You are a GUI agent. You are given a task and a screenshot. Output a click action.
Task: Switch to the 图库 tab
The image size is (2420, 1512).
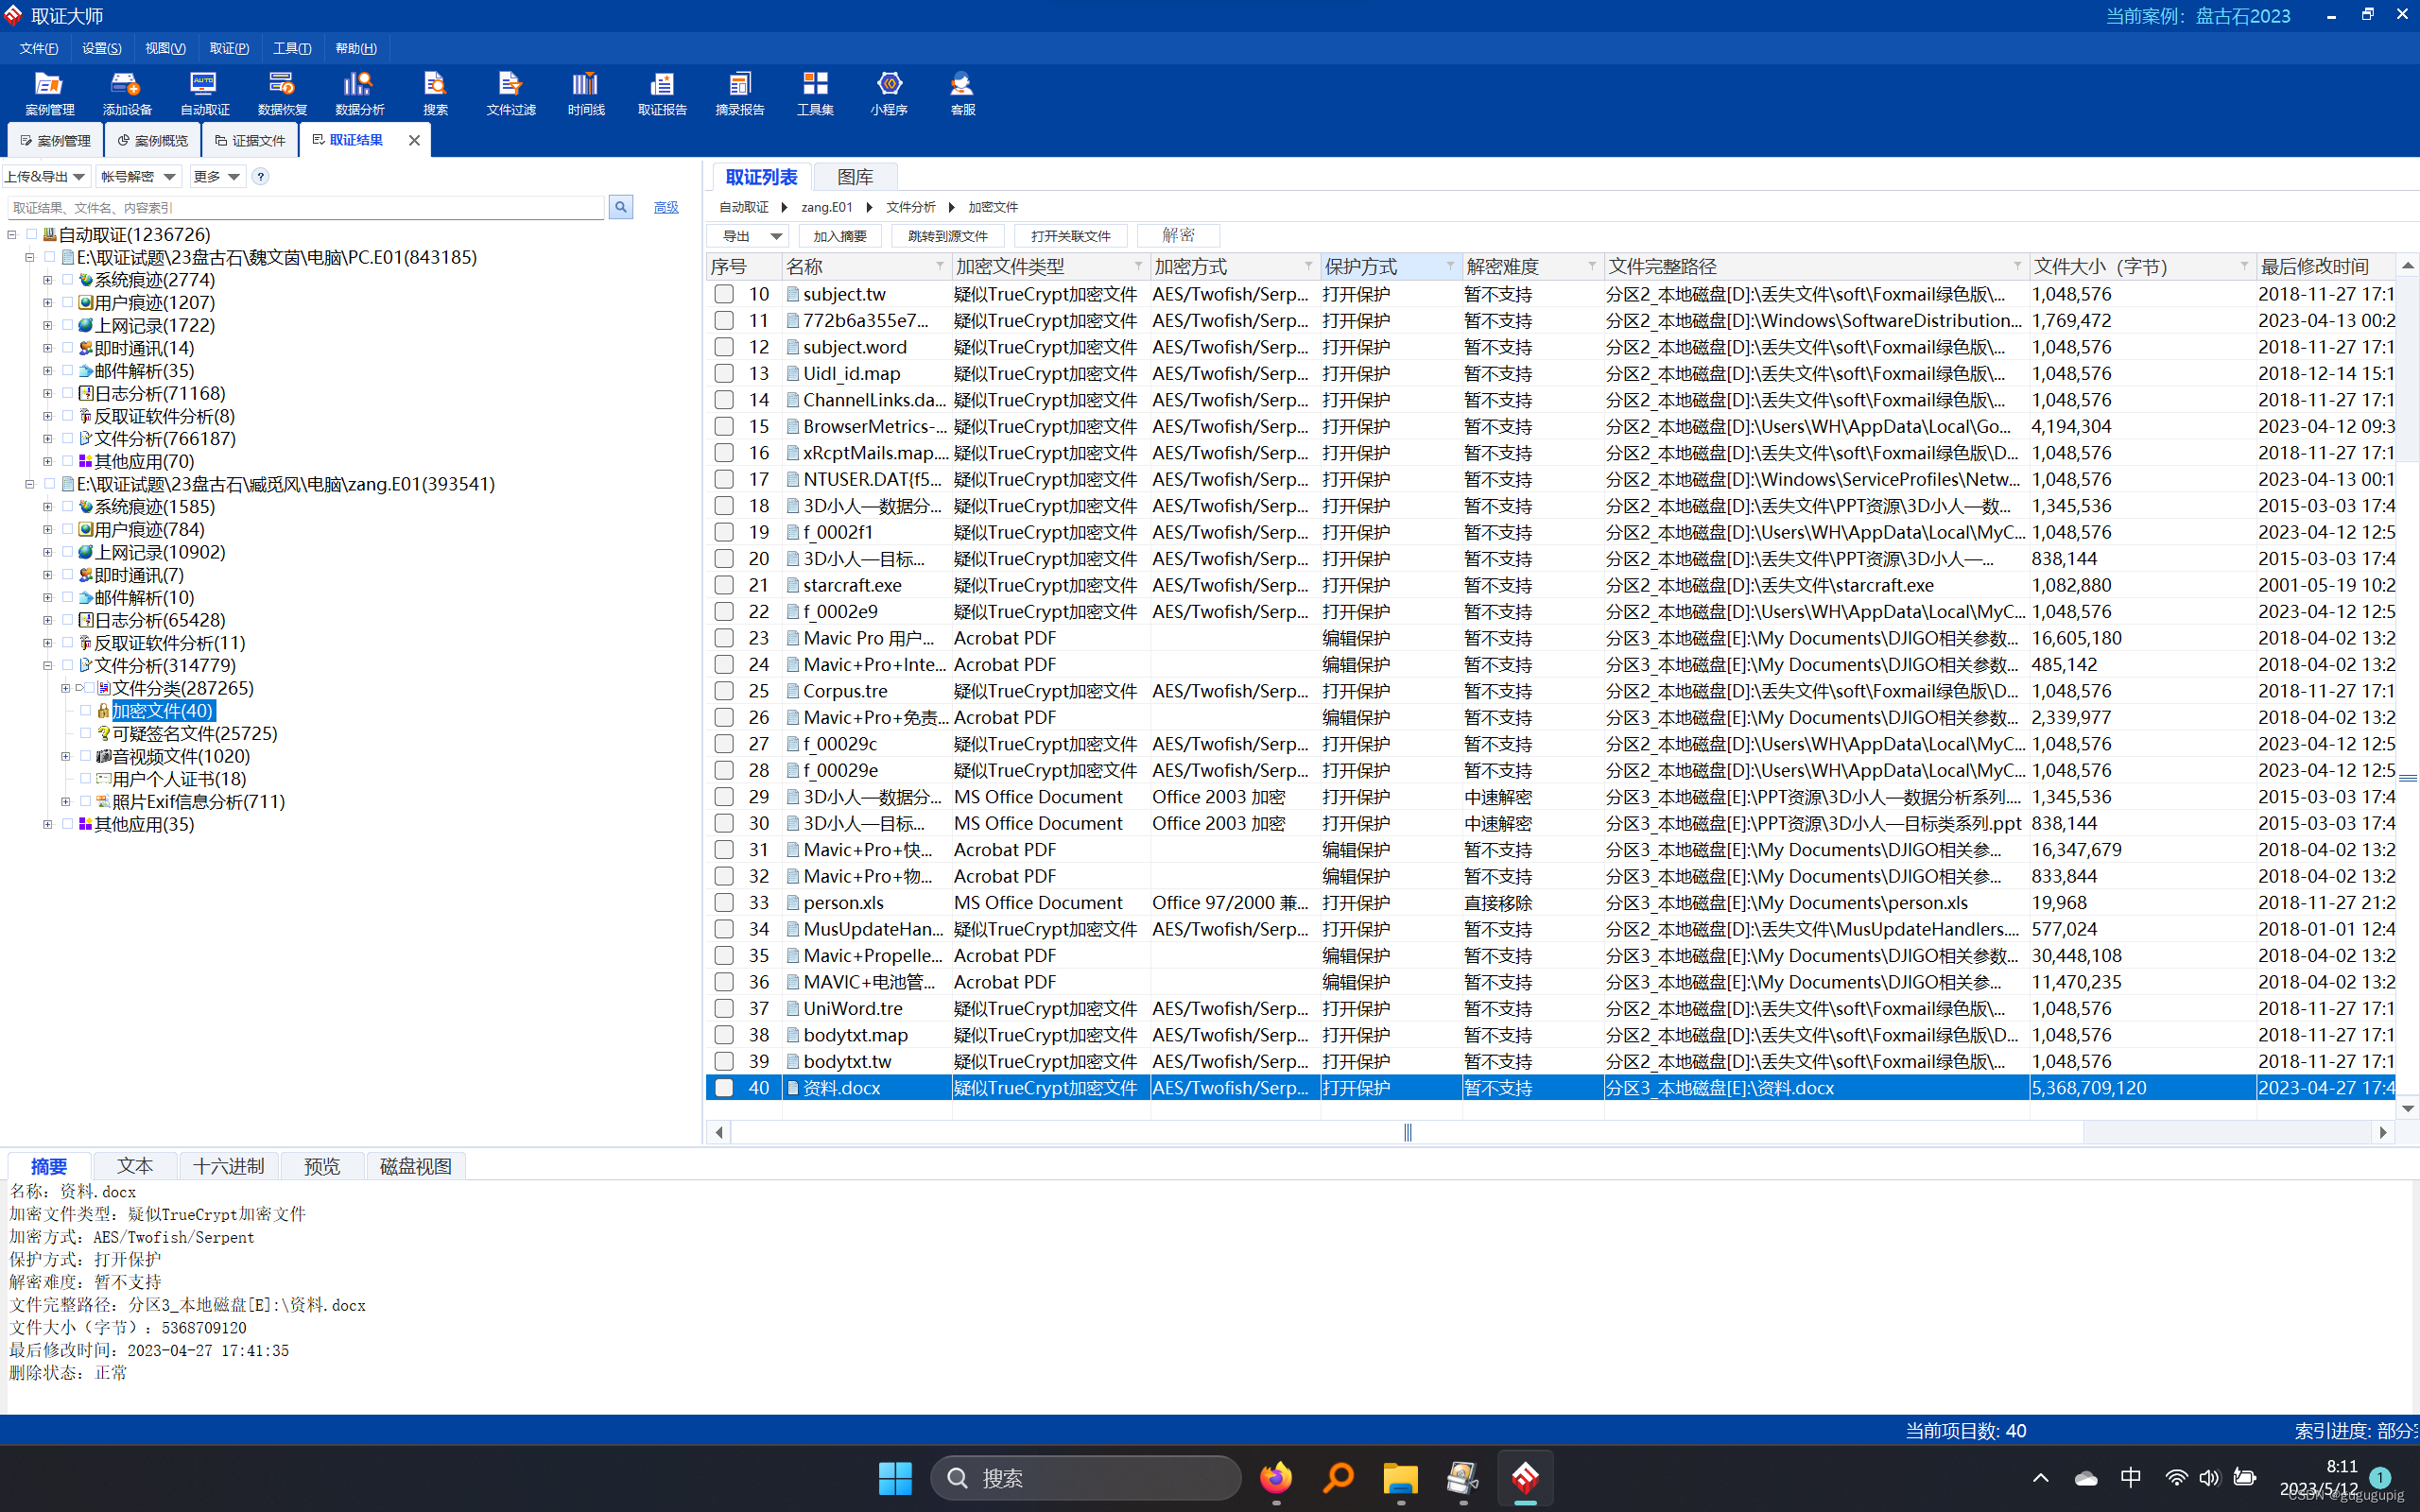point(855,177)
